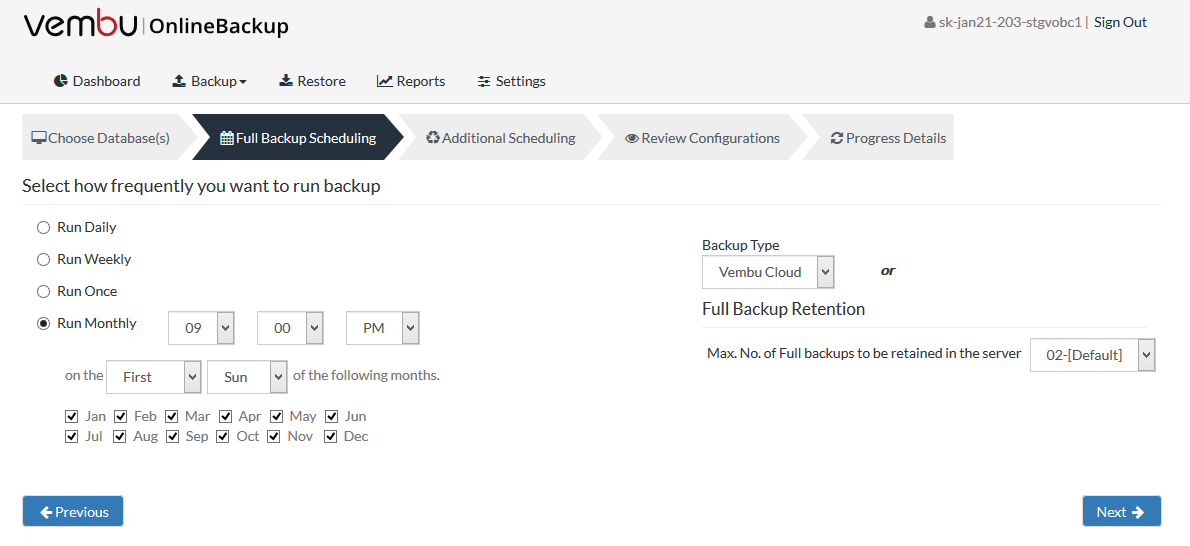
Task: Click the Next button
Action: (1121, 512)
